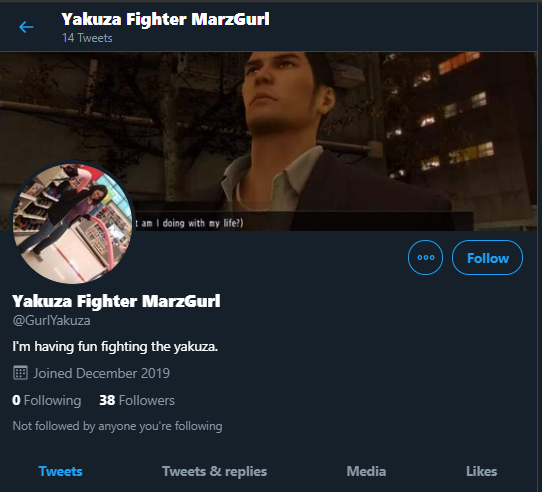Open the 38 Followers list

coord(137,400)
